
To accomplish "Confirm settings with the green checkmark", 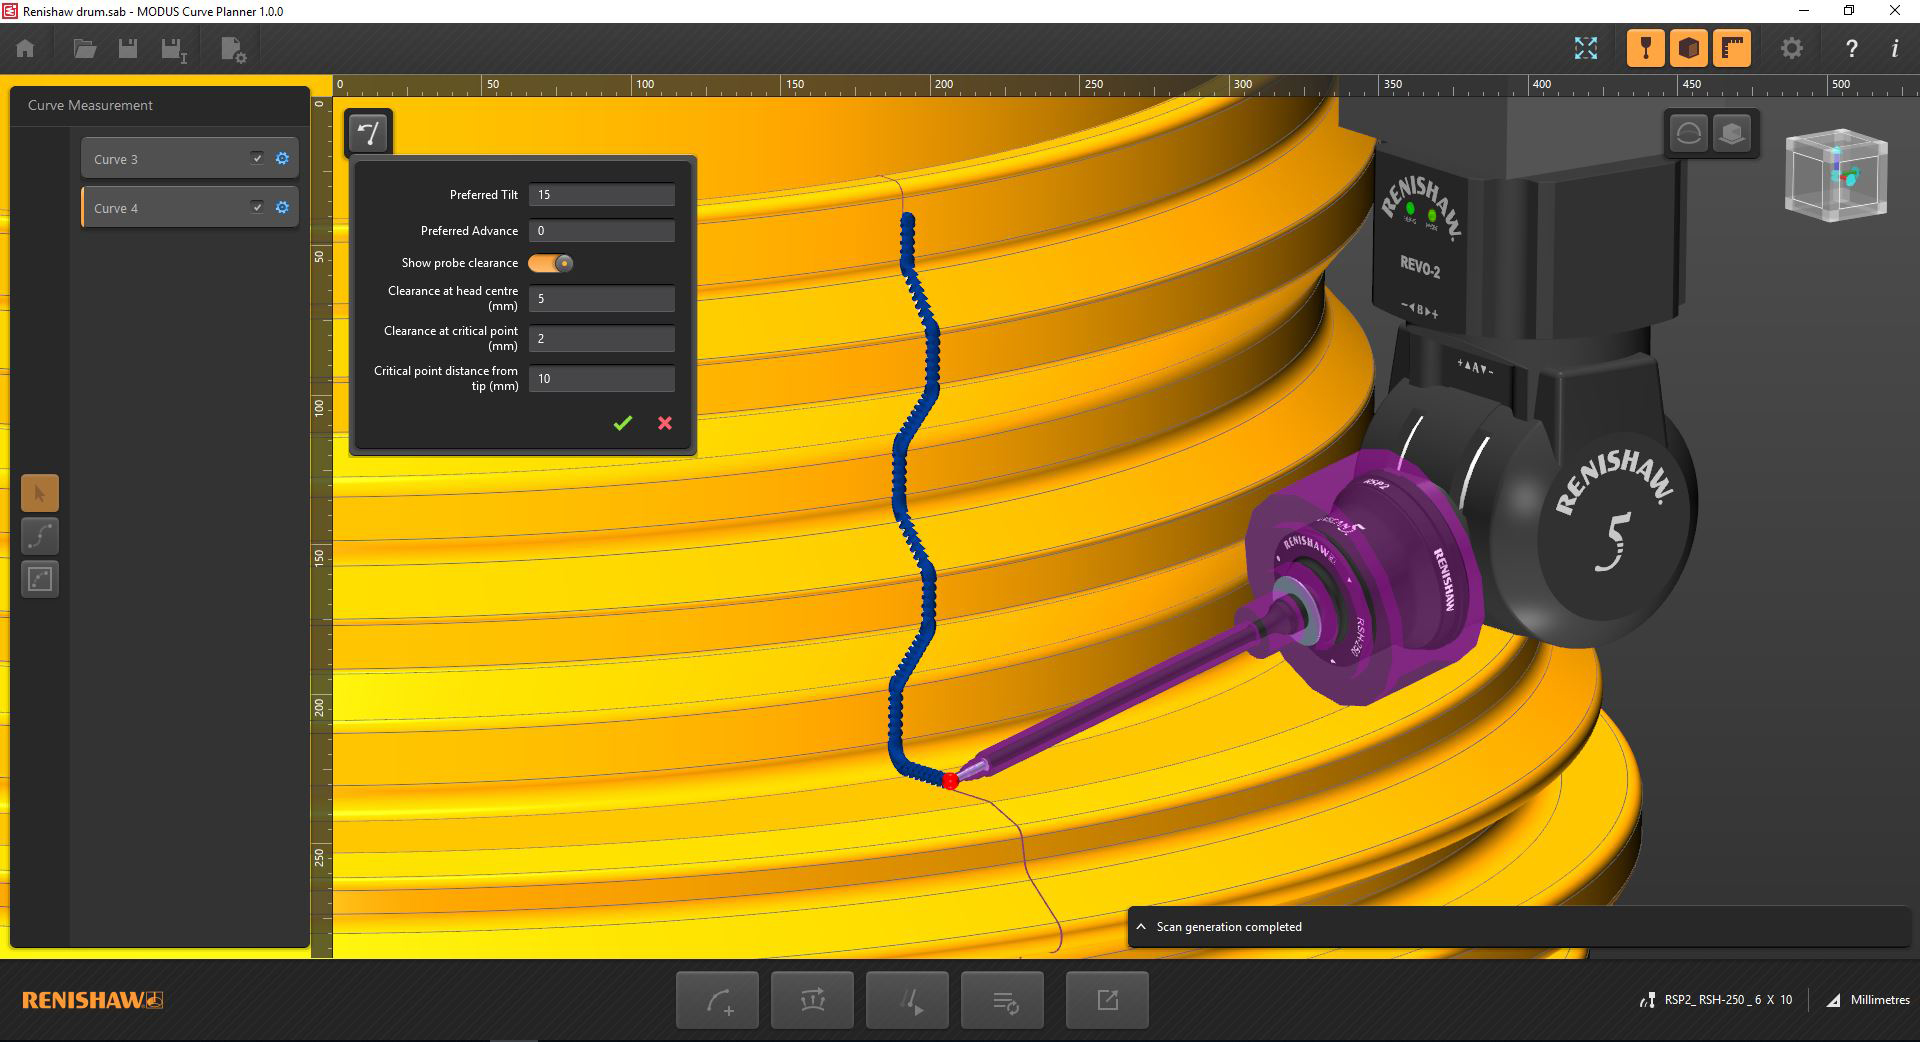I will 622,423.
